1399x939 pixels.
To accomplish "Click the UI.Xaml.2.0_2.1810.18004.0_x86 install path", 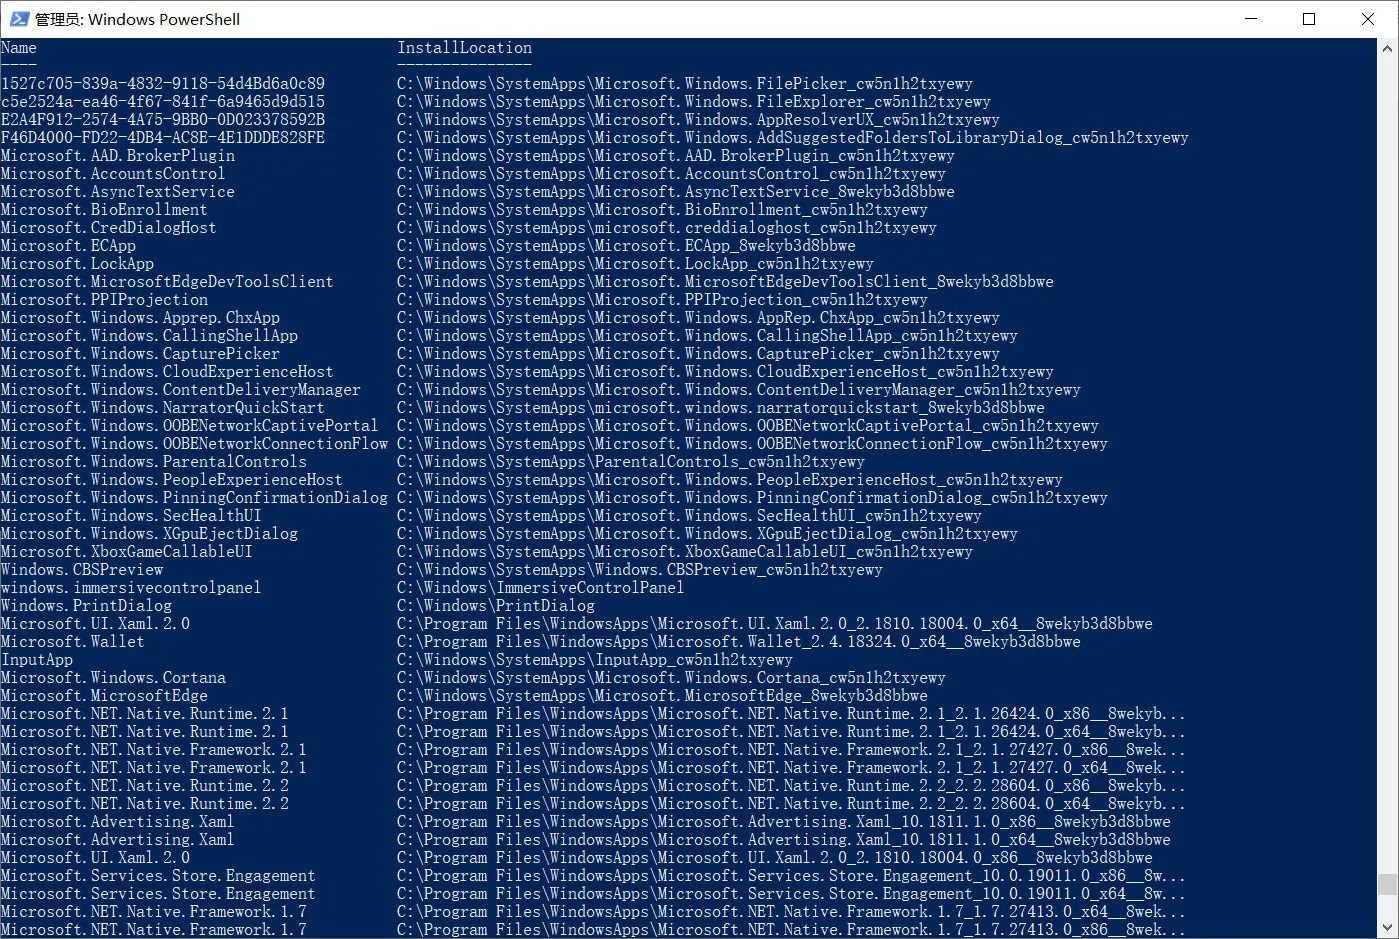I will point(775,858).
